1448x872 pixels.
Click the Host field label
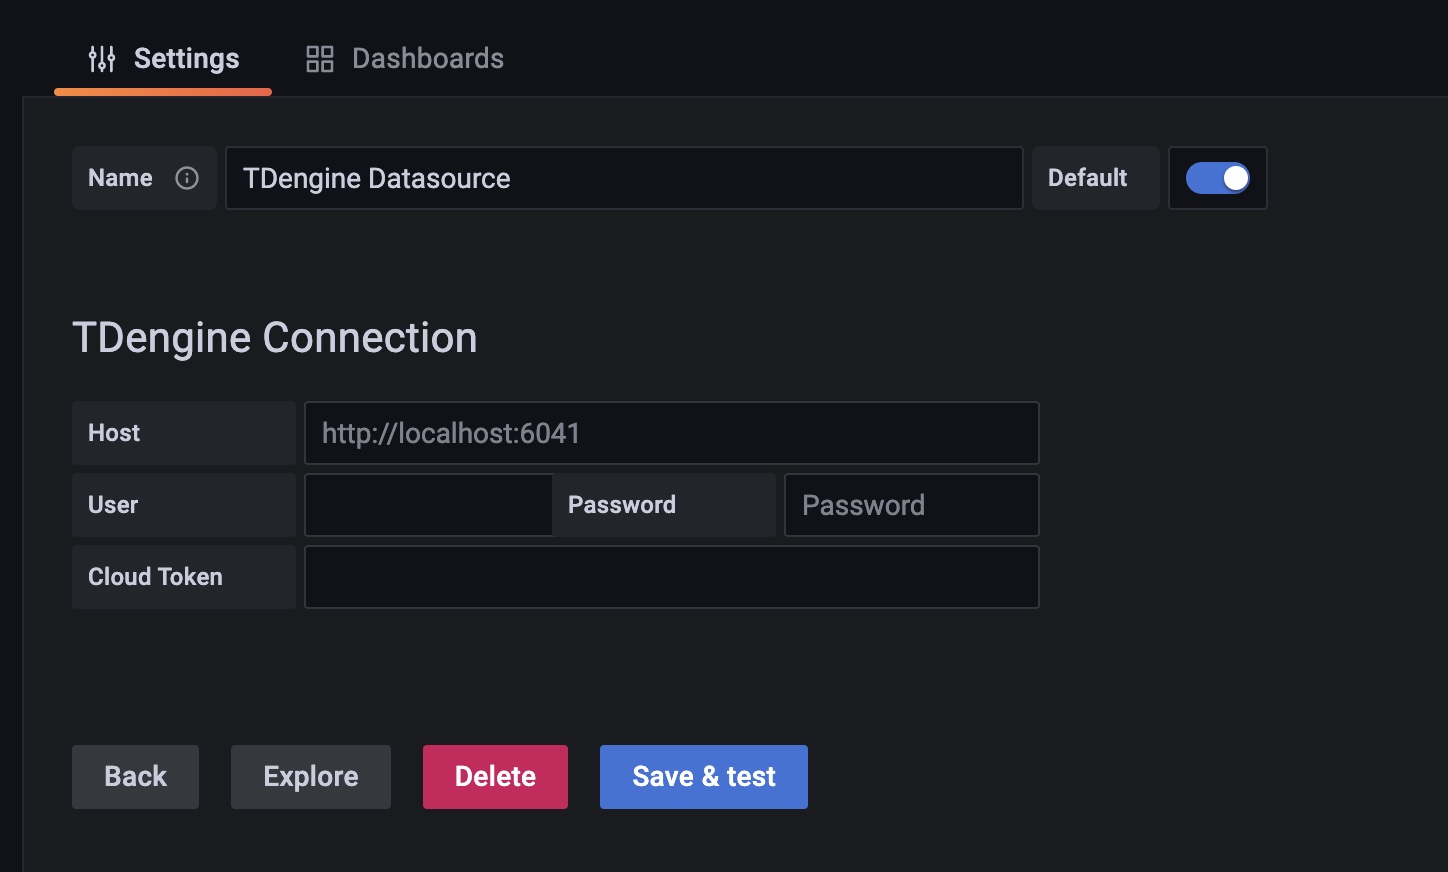[x=114, y=433]
